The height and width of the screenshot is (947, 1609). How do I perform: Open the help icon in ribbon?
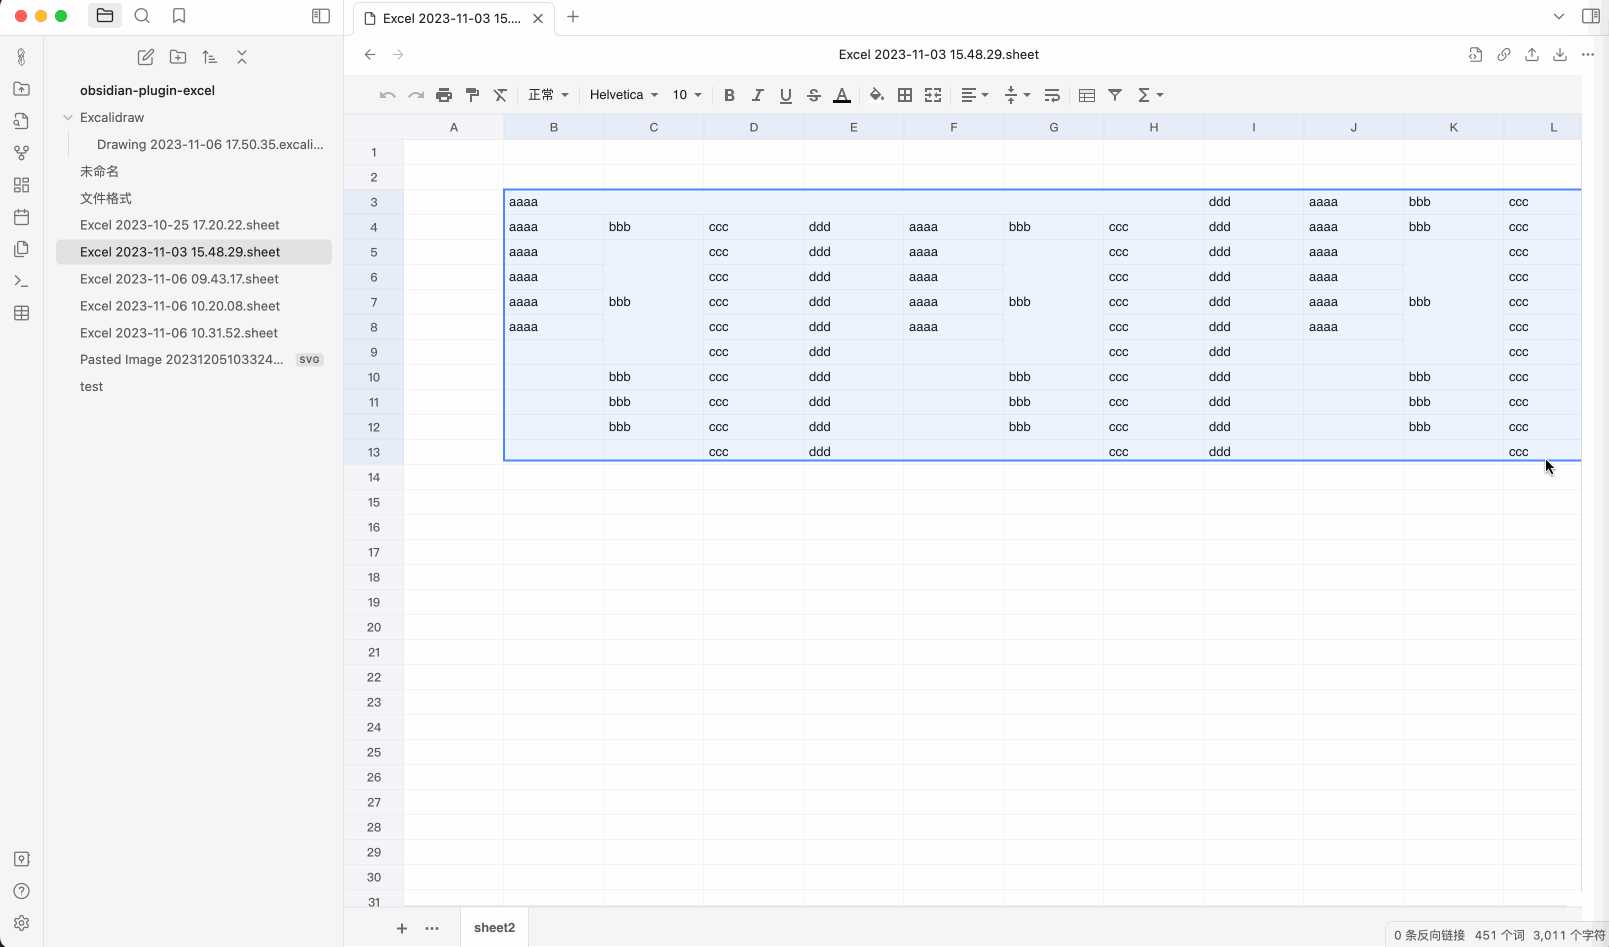point(21,891)
